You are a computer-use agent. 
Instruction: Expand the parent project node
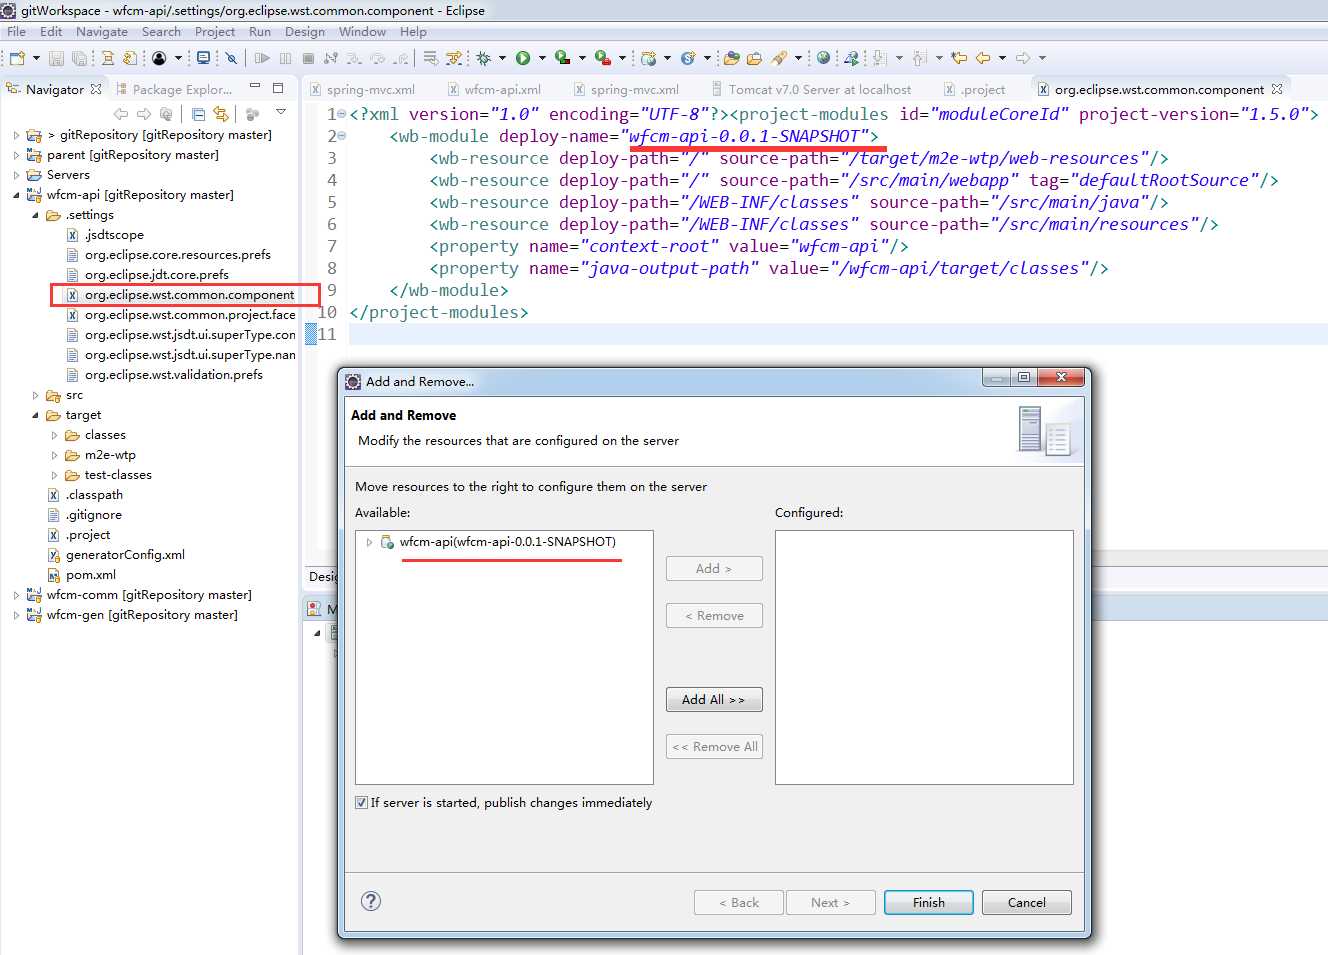[x=16, y=155]
